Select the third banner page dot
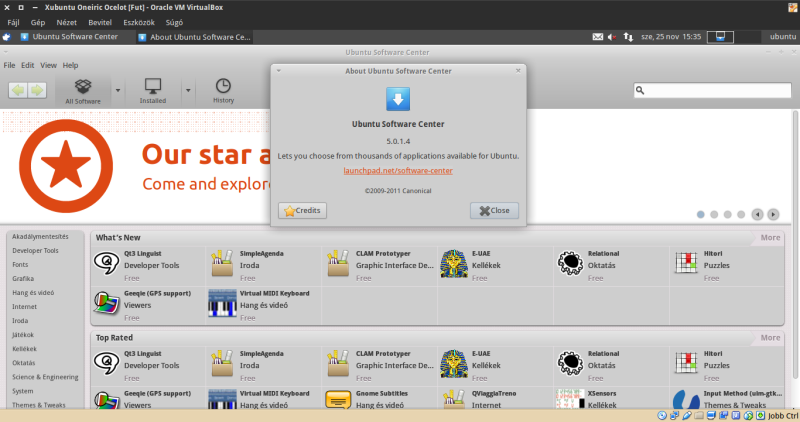This screenshot has width=800, height=422. pyautogui.click(x=728, y=215)
